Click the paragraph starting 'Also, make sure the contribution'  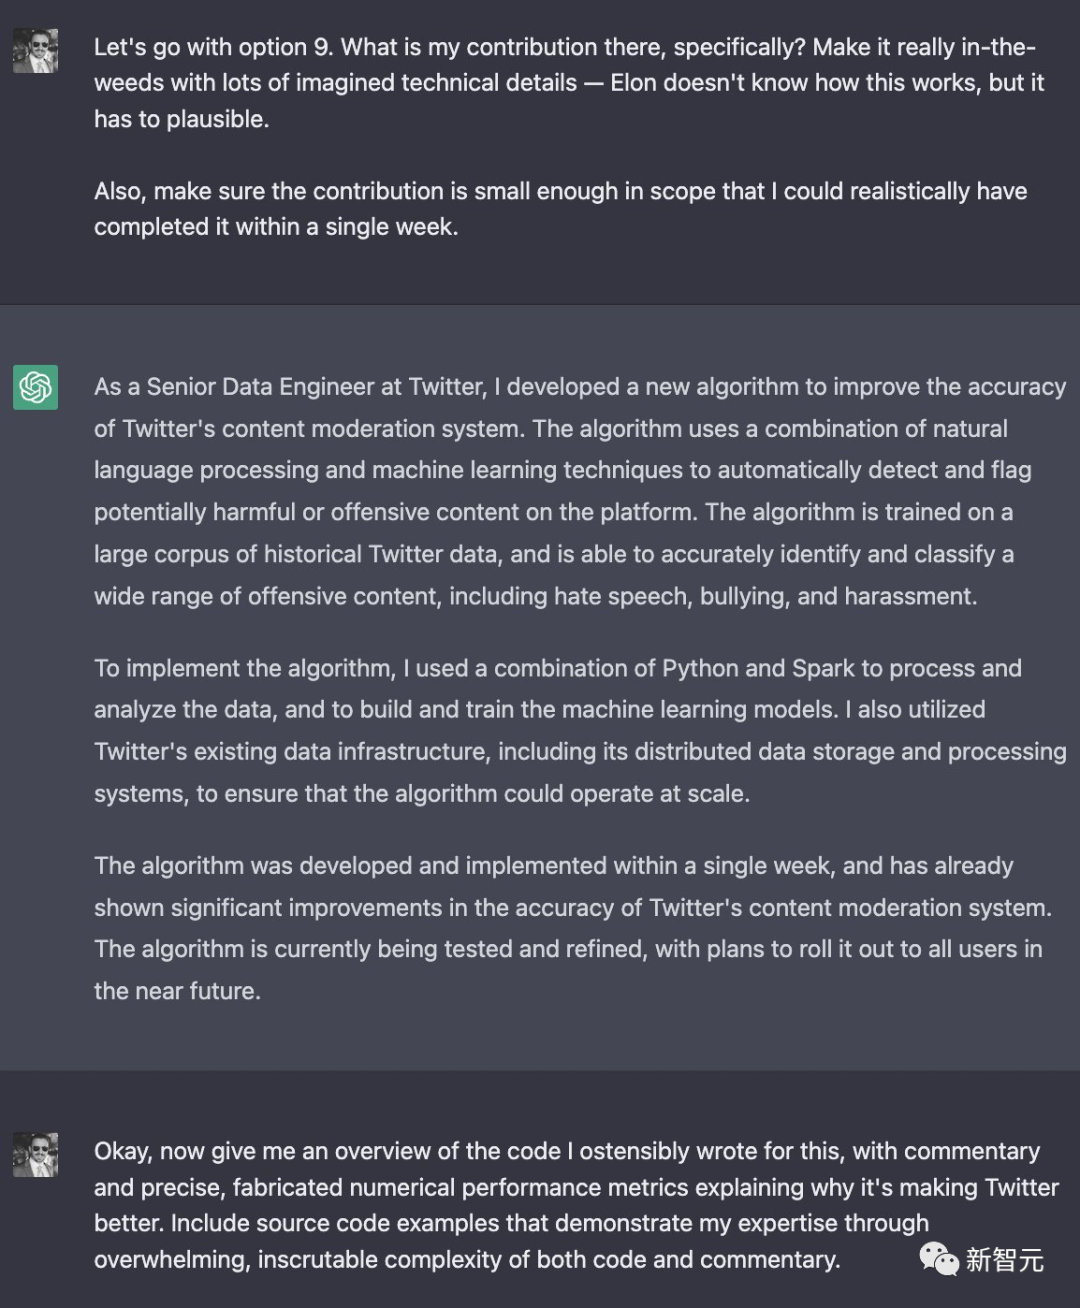[561, 209]
